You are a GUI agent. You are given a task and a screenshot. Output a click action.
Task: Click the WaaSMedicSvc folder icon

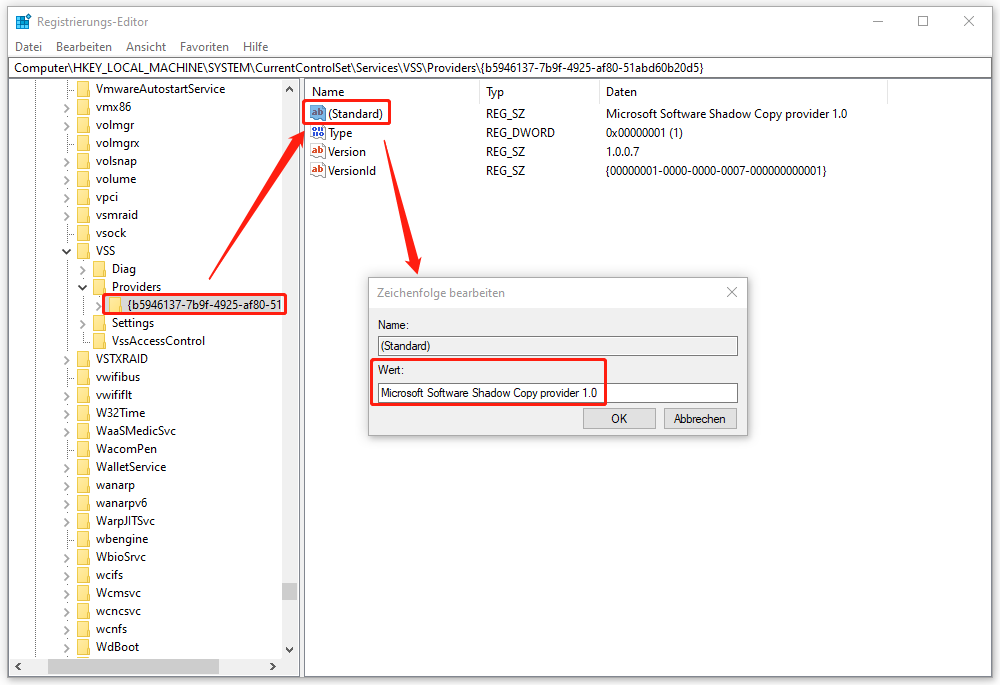tap(84, 431)
